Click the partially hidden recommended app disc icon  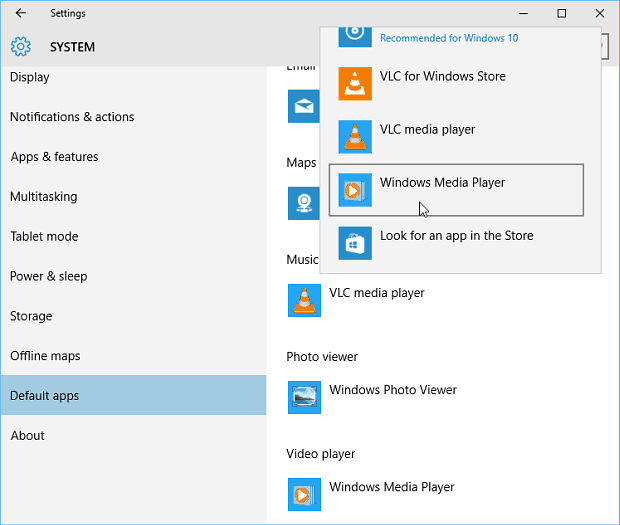coord(355,37)
